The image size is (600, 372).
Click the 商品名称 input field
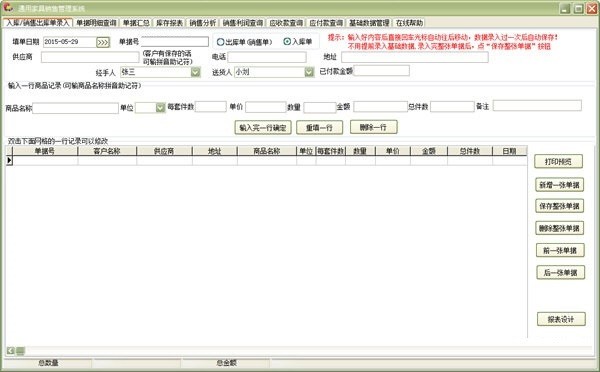[75, 108]
